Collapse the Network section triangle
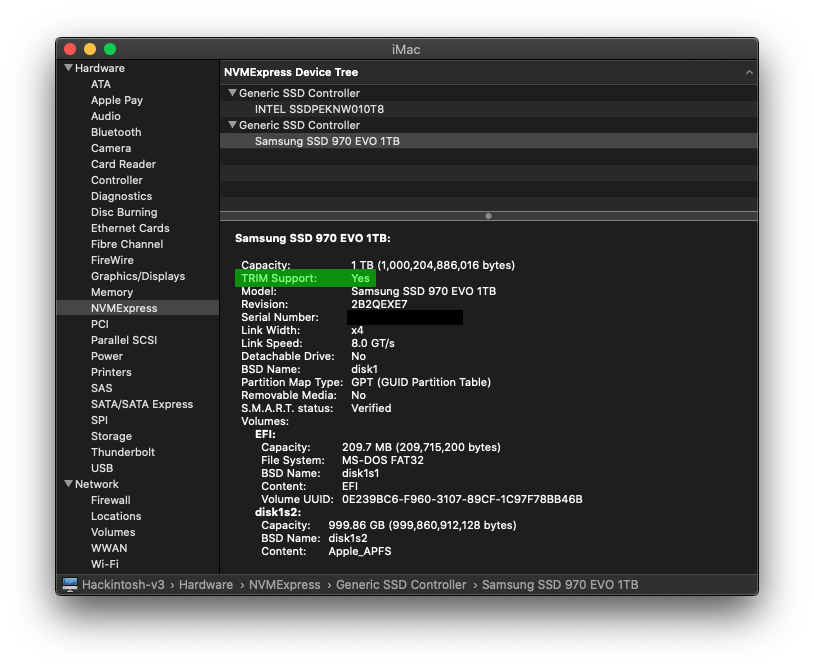Image resolution: width=814 pixels, height=669 pixels. coord(68,484)
